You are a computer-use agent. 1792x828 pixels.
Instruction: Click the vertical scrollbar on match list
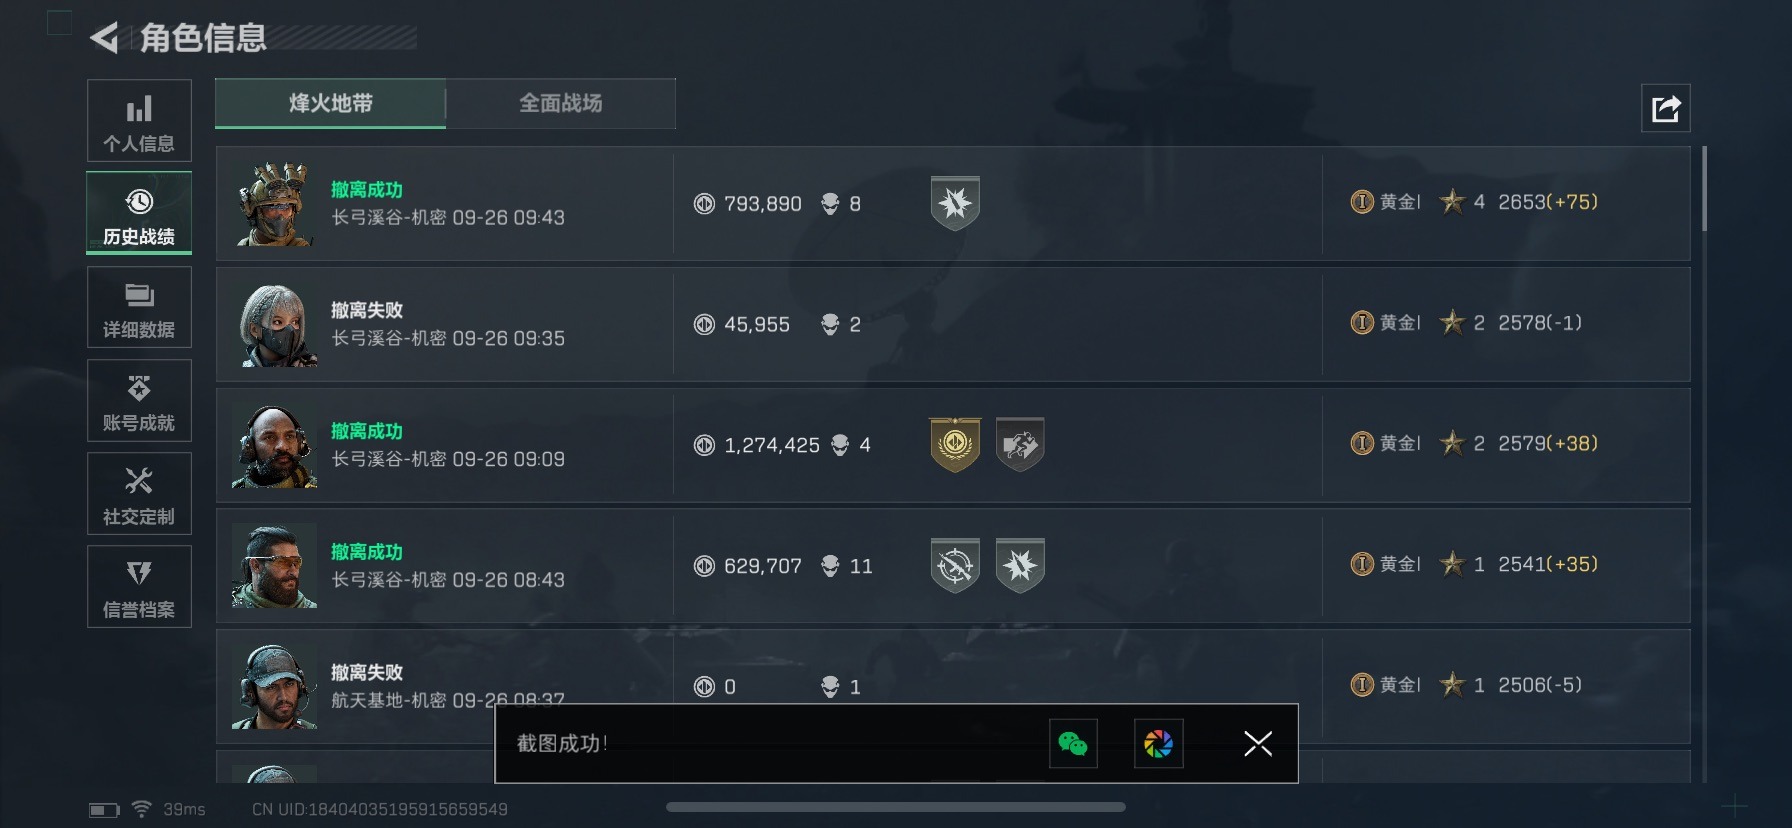[x=1704, y=190]
